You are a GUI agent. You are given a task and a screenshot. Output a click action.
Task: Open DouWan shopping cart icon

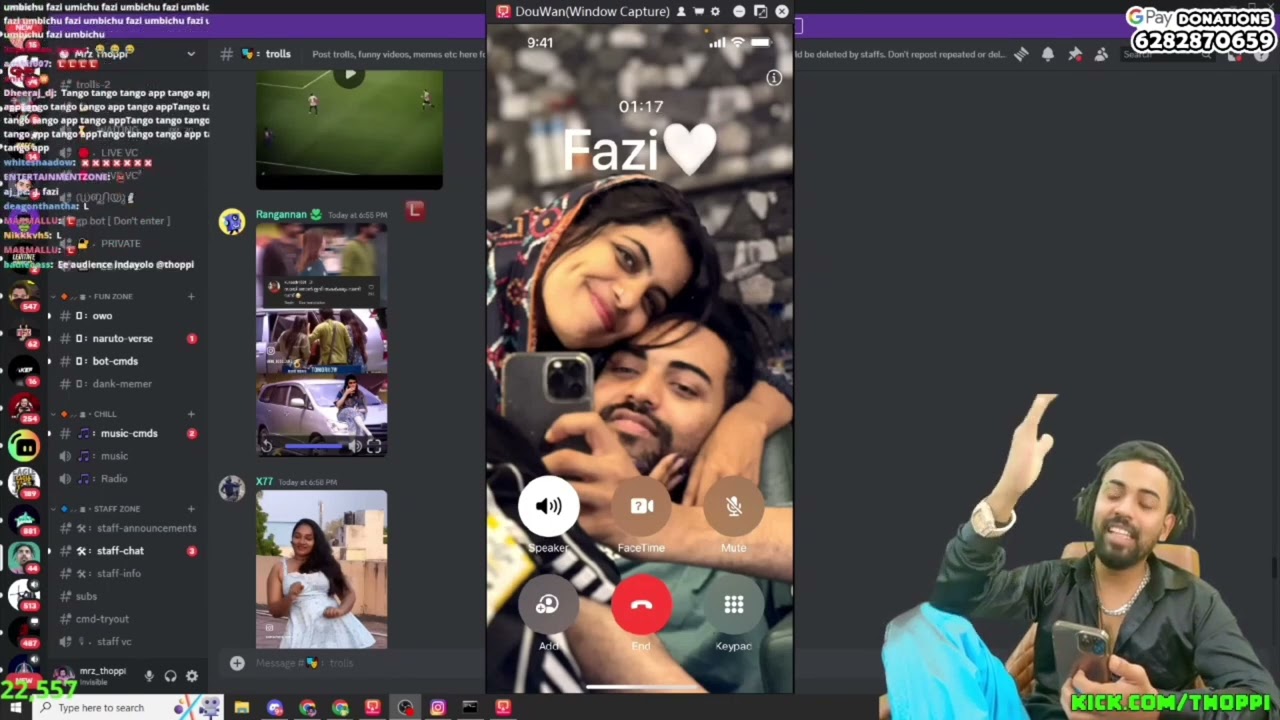698,11
